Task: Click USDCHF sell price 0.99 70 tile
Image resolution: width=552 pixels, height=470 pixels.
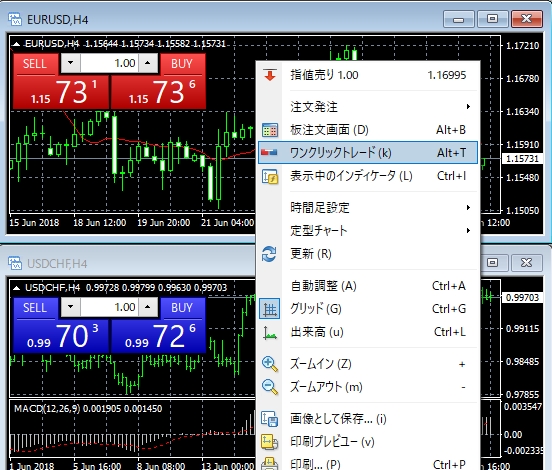Action: click(x=61, y=336)
